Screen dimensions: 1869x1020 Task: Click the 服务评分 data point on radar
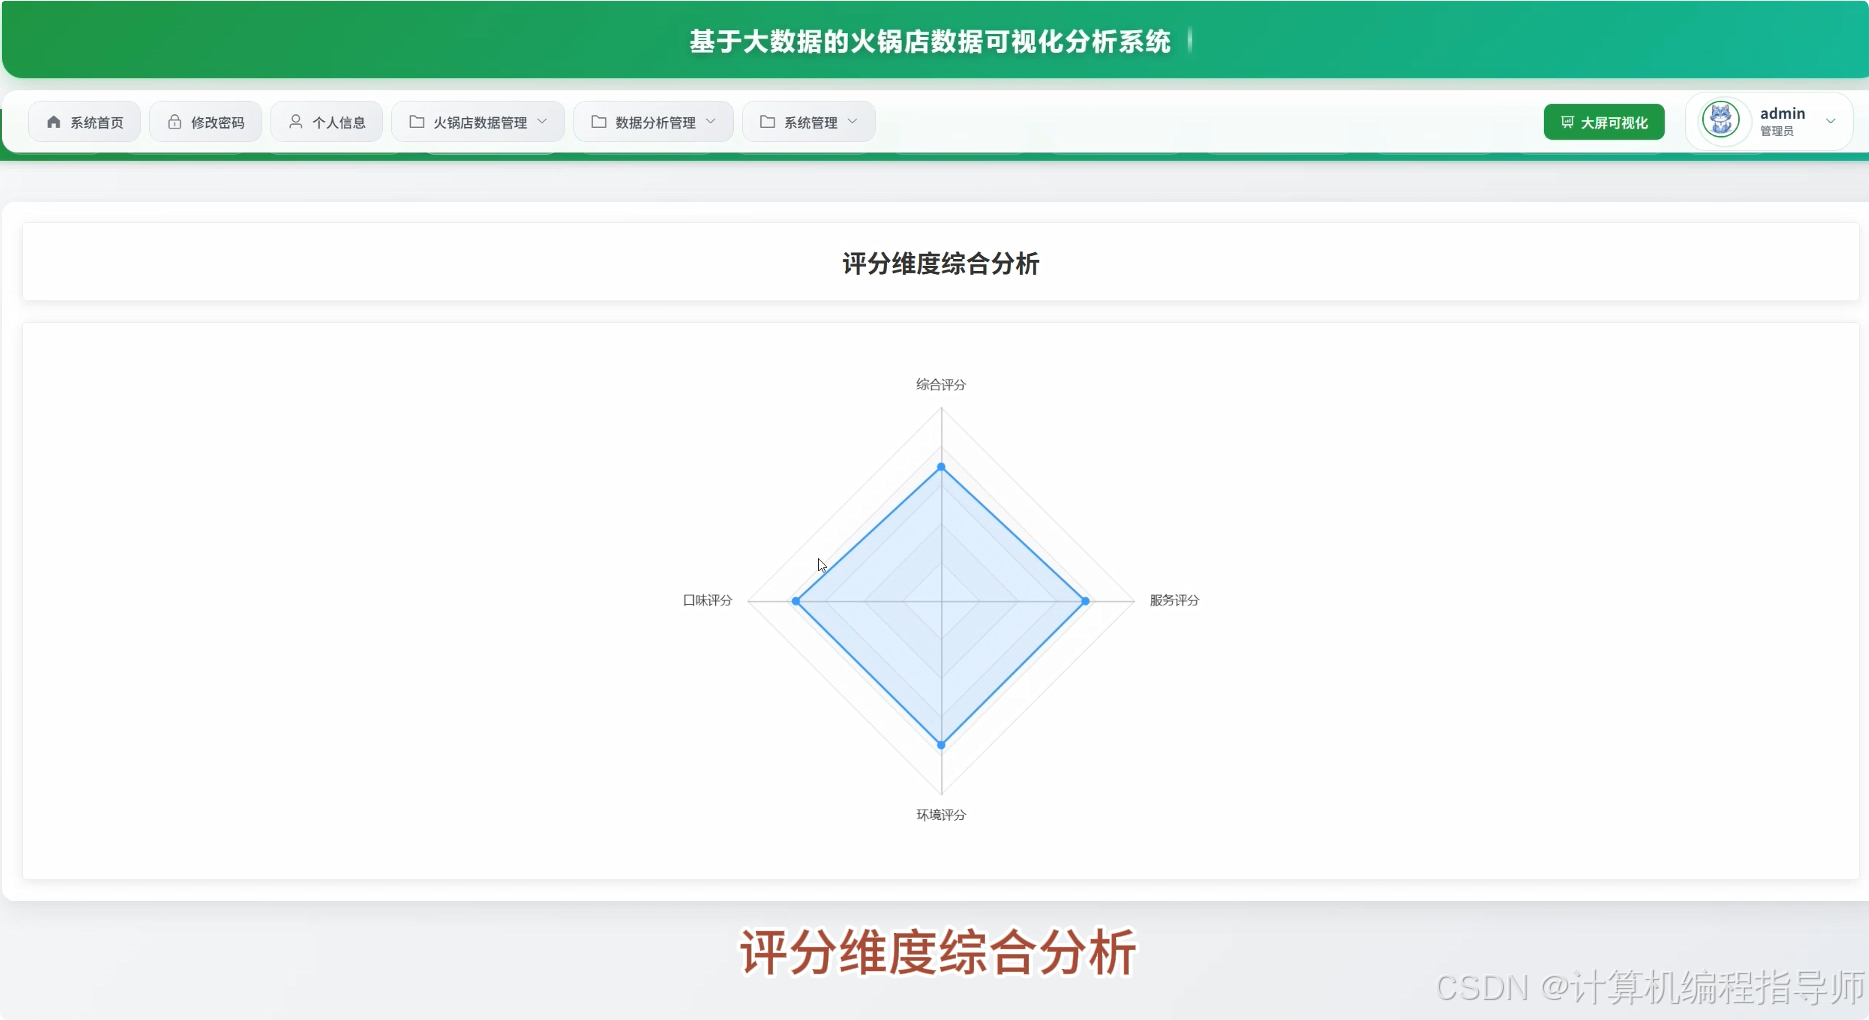point(1086,601)
